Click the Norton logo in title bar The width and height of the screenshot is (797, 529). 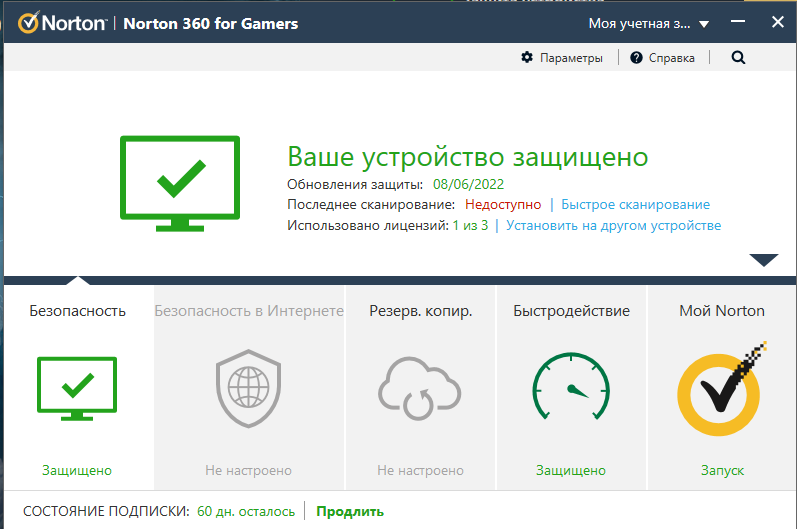click(x=62, y=23)
